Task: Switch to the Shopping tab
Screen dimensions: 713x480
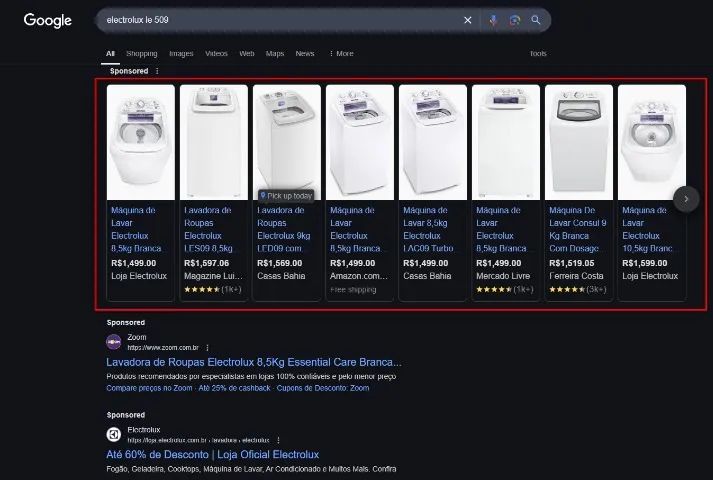Action: [141, 53]
